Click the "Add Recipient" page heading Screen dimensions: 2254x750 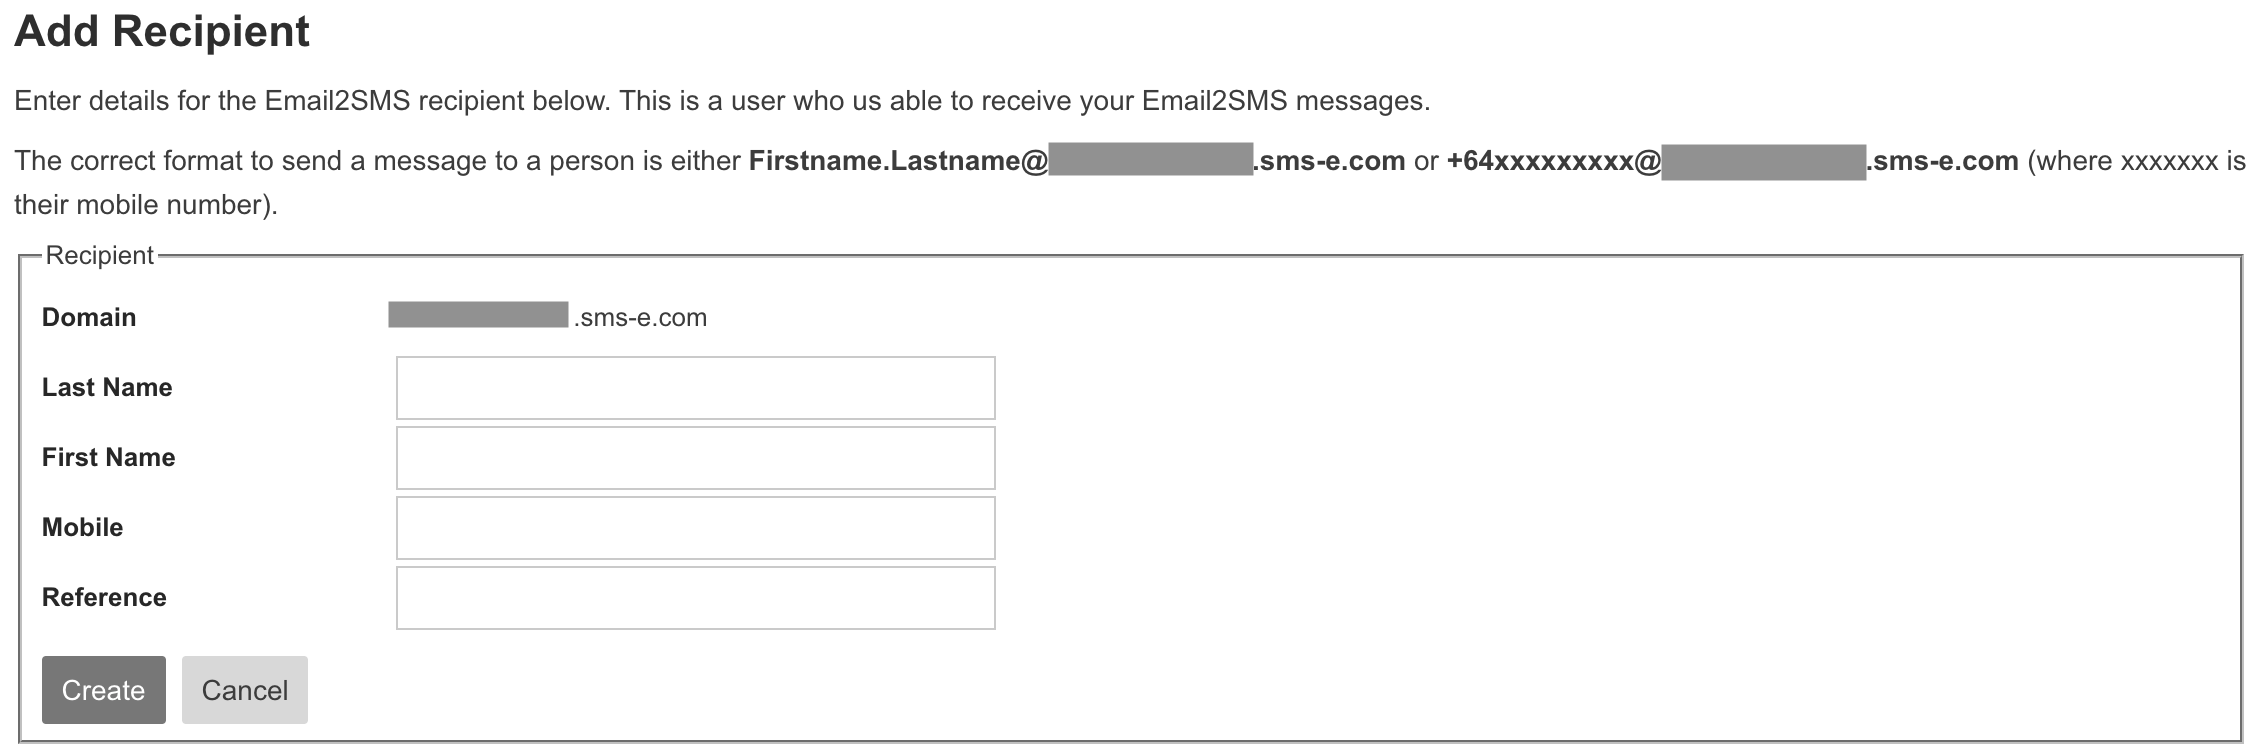pyautogui.click(x=162, y=32)
